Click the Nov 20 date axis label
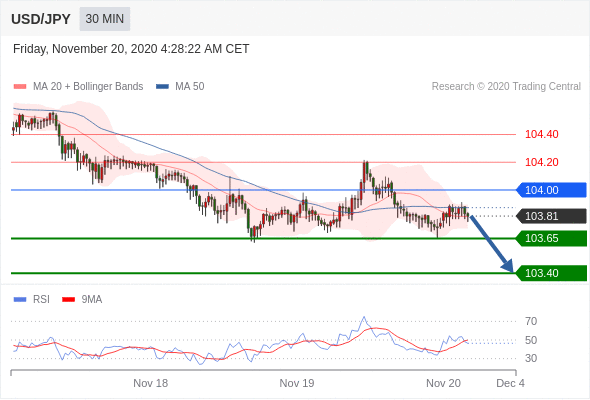This screenshot has width=590, height=400. [x=443, y=383]
